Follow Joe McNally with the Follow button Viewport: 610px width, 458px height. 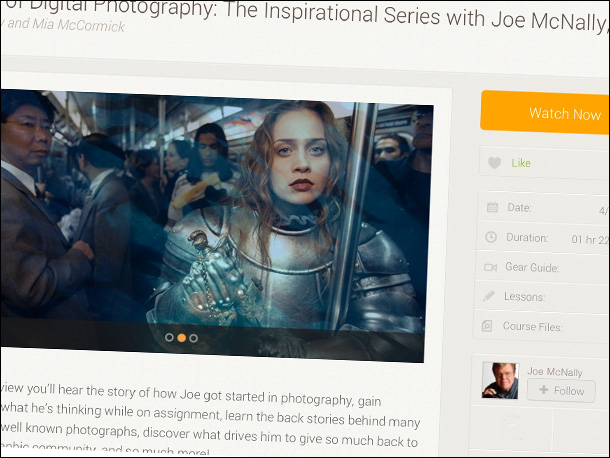(x=561, y=390)
